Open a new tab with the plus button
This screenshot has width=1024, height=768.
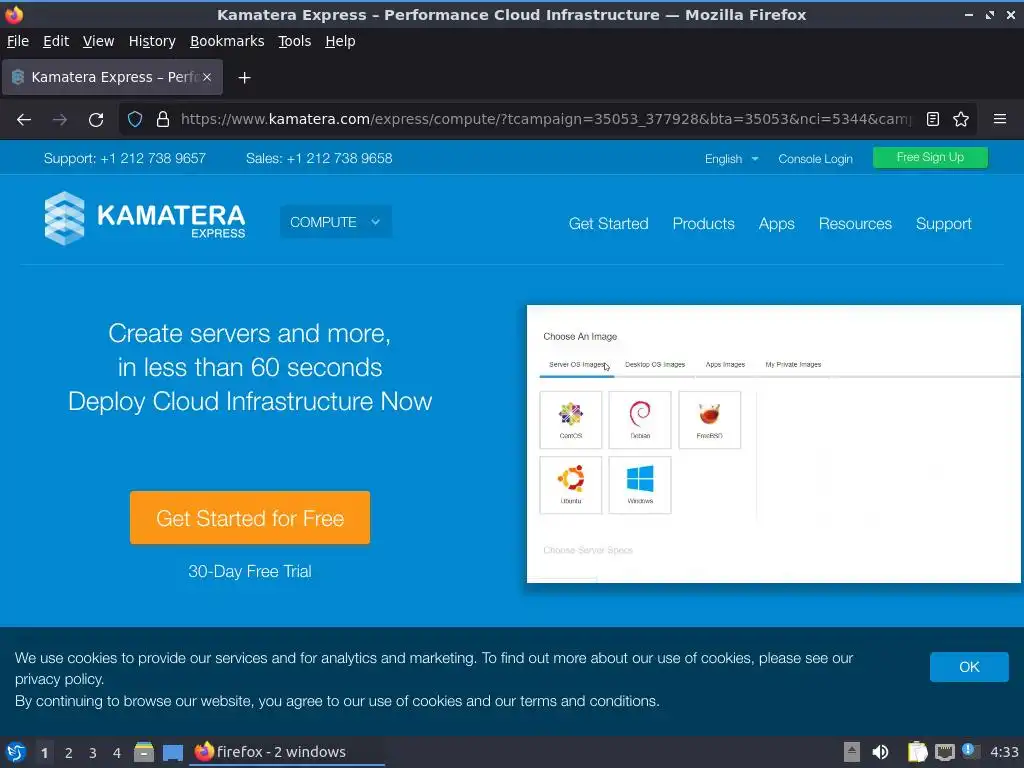coord(244,78)
